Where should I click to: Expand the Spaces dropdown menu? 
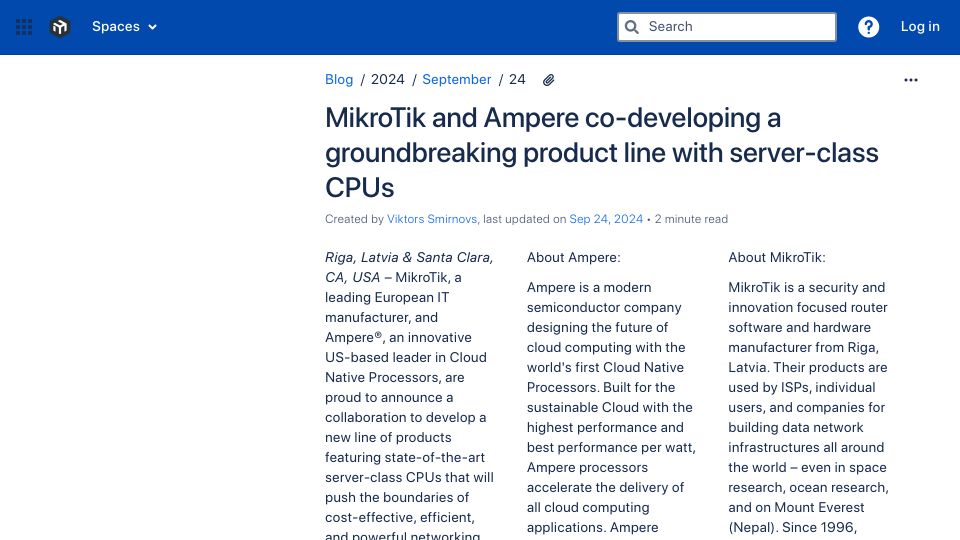pyautogui.click(x=124, y=26)
